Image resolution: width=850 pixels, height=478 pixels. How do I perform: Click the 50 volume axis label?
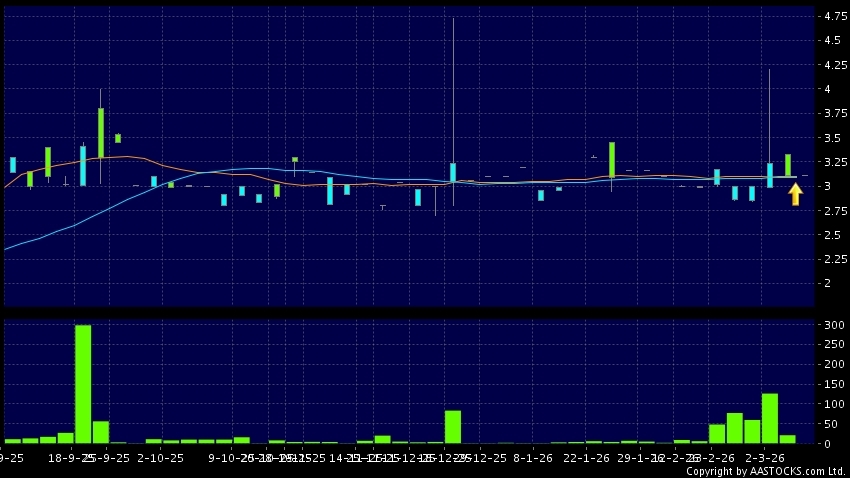tap(830, 424)
